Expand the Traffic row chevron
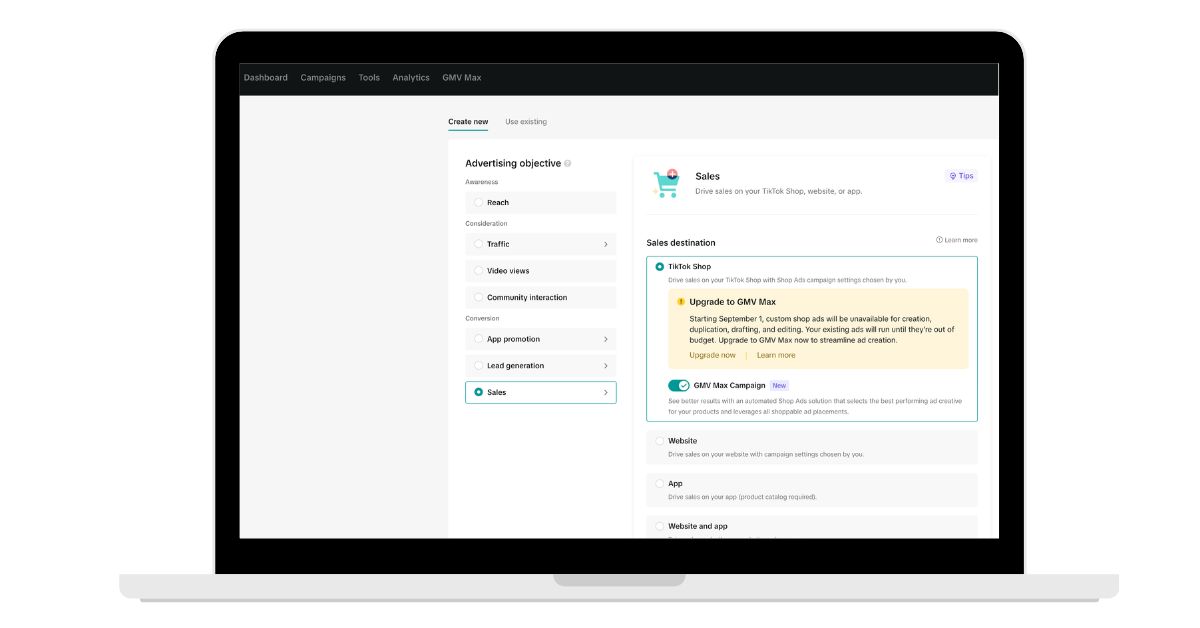The image size is (1200, 628). coord(606,244)
